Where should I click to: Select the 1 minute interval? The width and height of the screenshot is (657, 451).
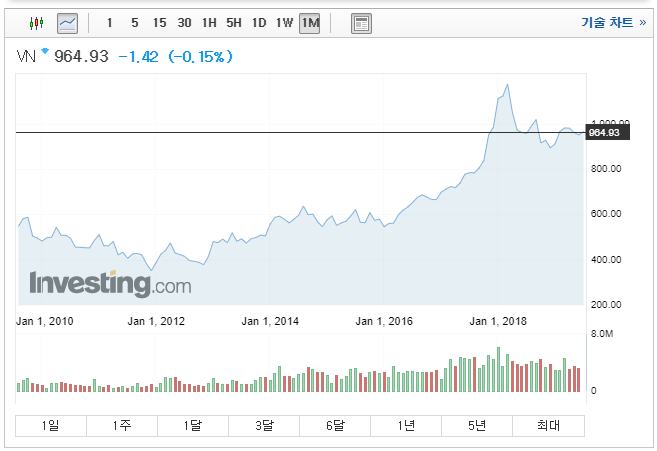pyautogui.click(x=109, y=23)
